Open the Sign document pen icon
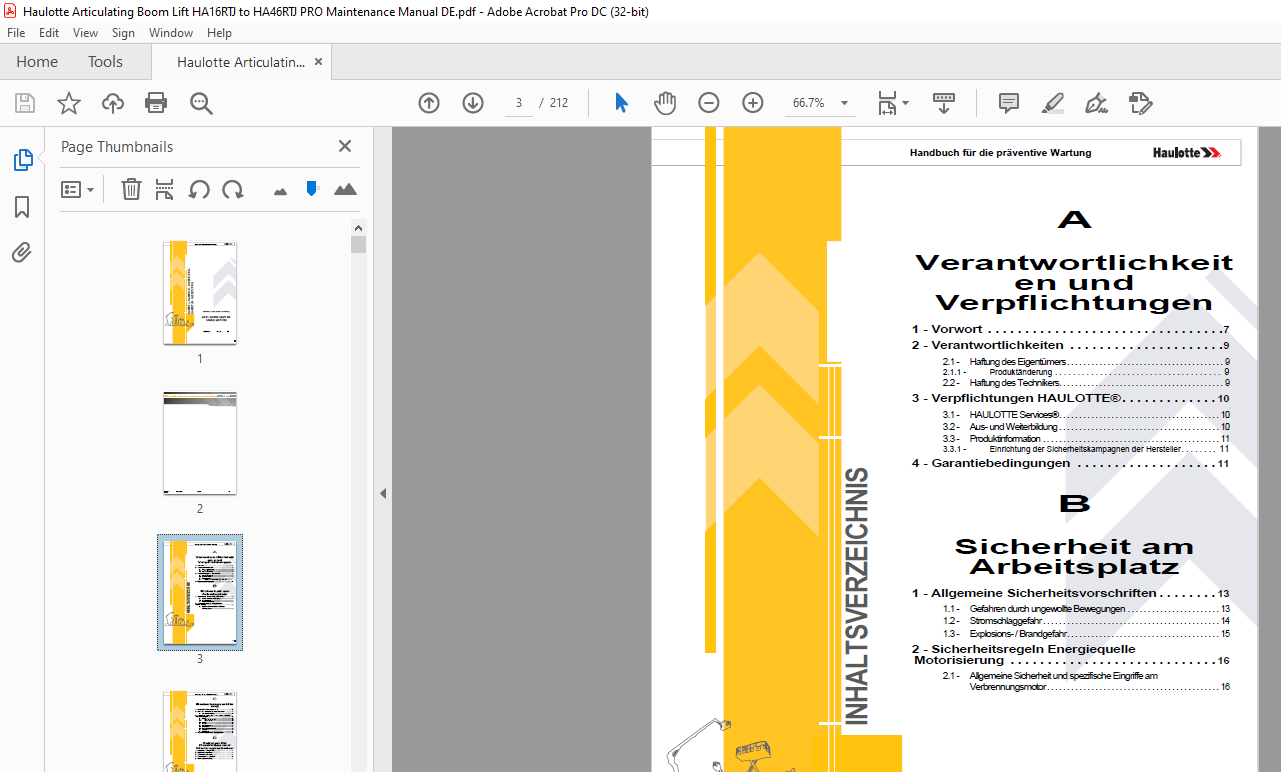The width and height of the screenshot is (1281, 772). point(1097,103)
